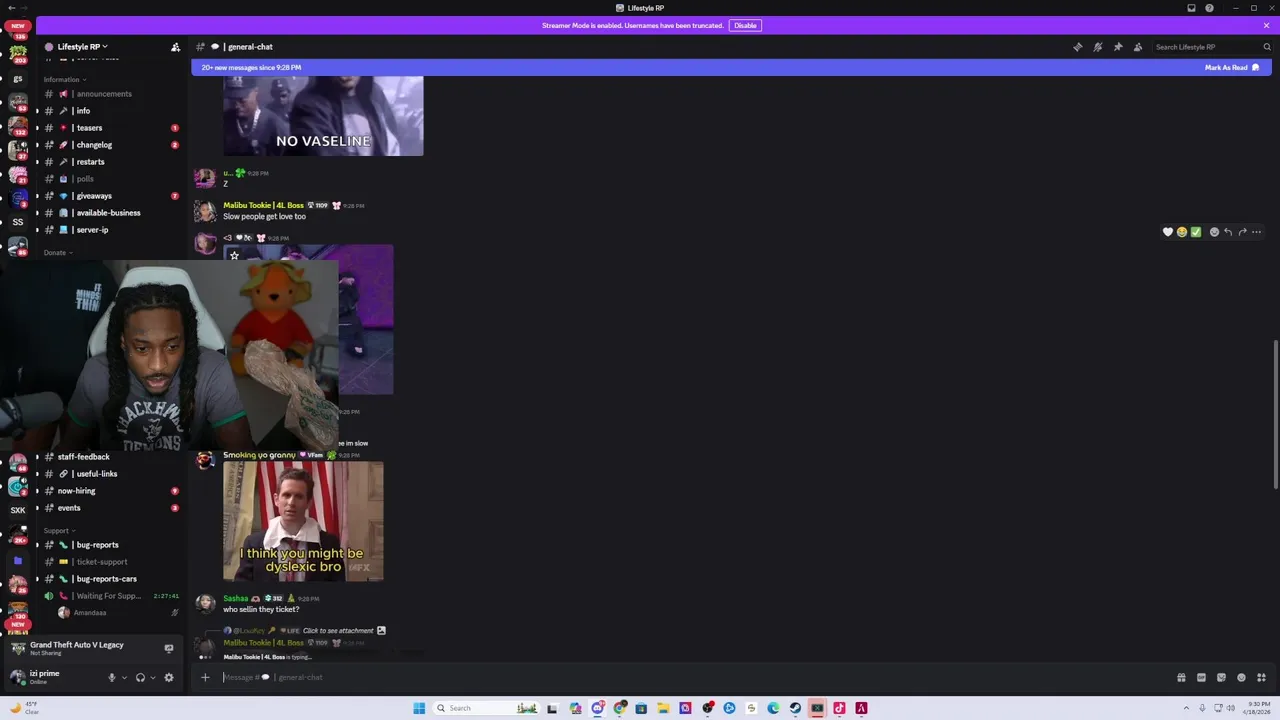
Task: Open the GIF picker icon
Action: [x=1201, y=677]
